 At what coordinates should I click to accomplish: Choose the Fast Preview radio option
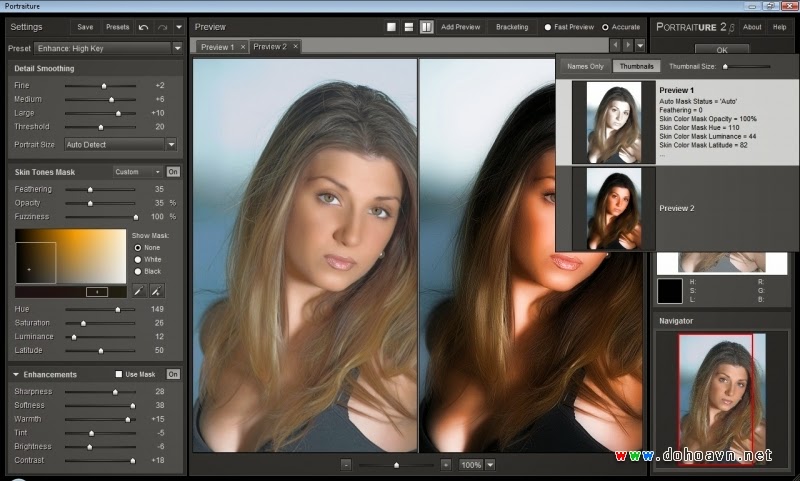[x=547, y=27]
